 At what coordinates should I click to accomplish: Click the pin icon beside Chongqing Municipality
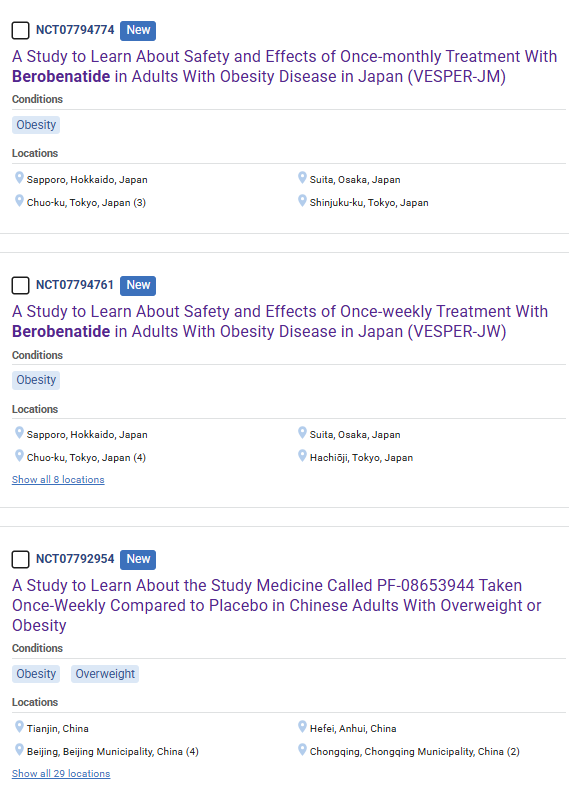[302, 750]
